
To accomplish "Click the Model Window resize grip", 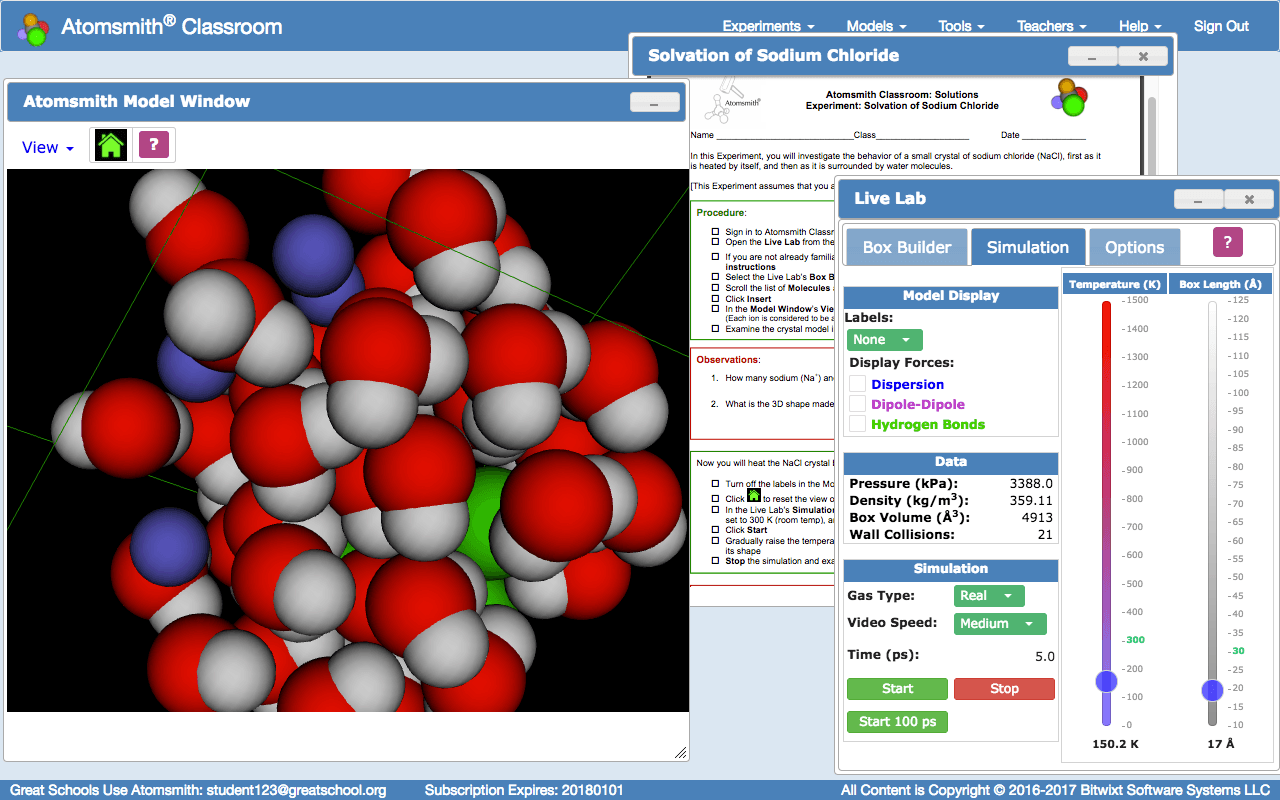I will (681, 752).
